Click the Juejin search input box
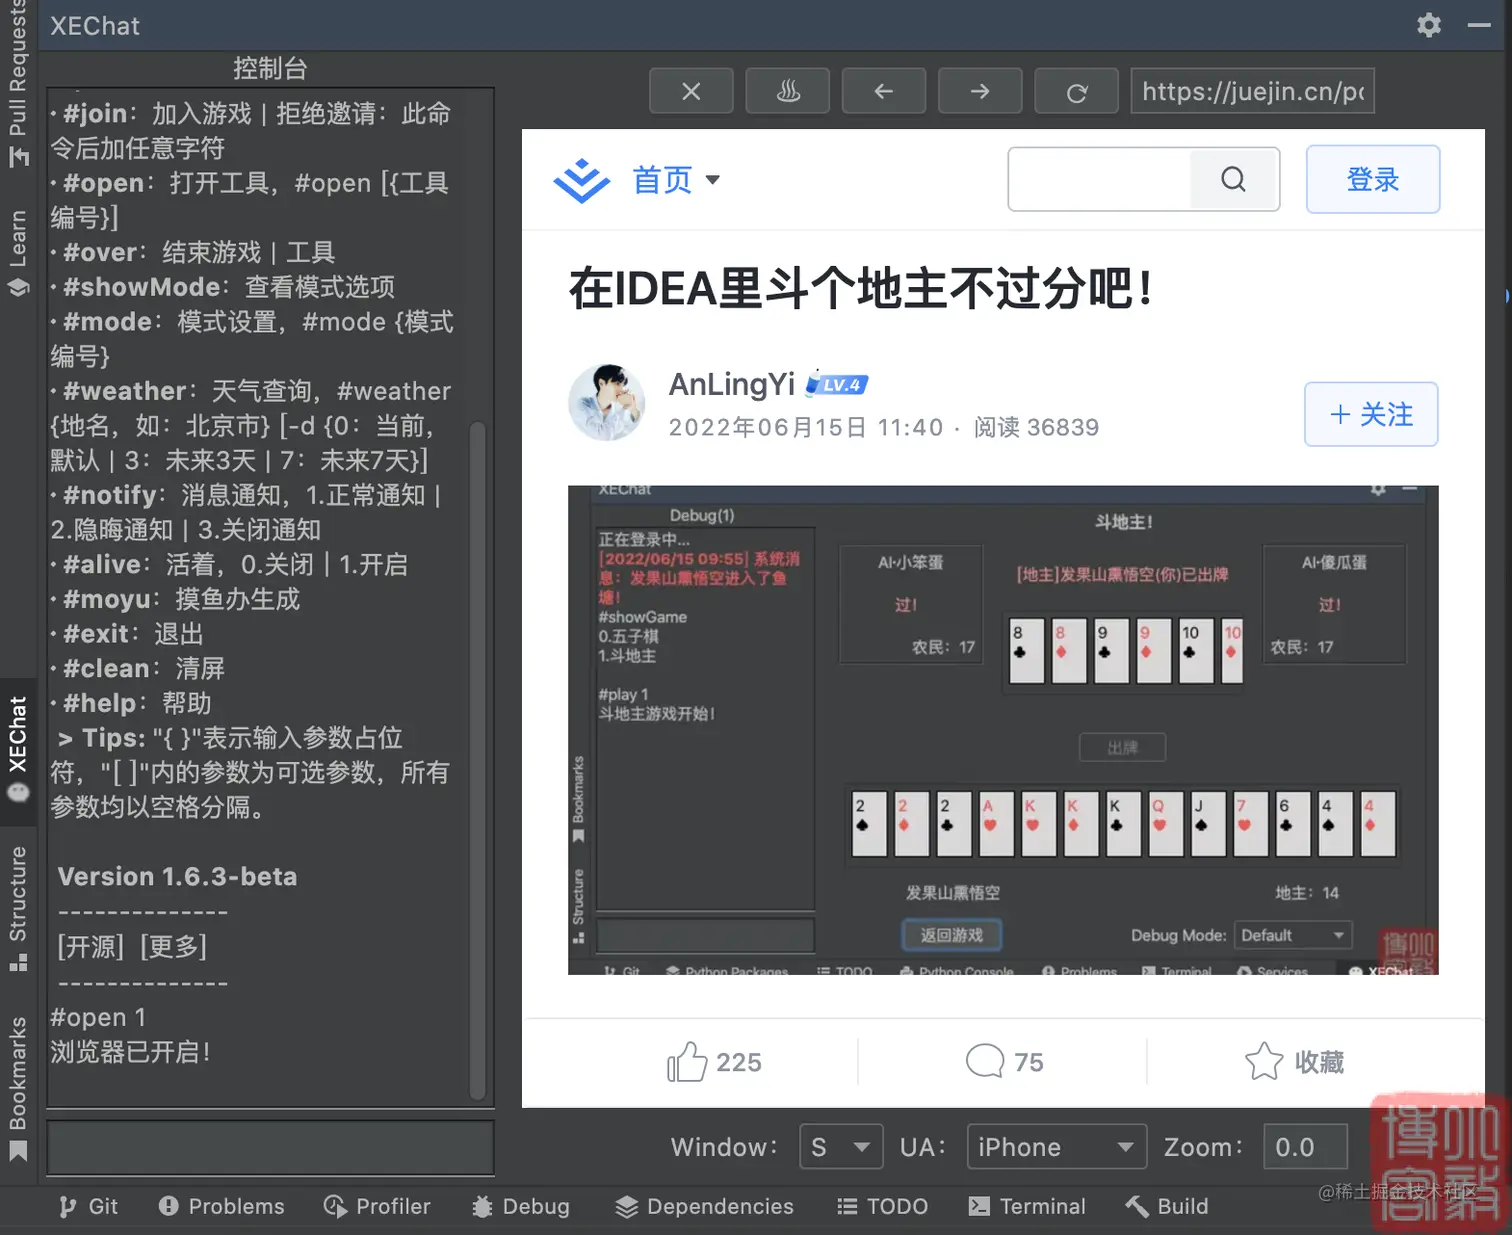This screenshot has width=1512, height=1235. pyautogui.click(x=1099, y=179)
